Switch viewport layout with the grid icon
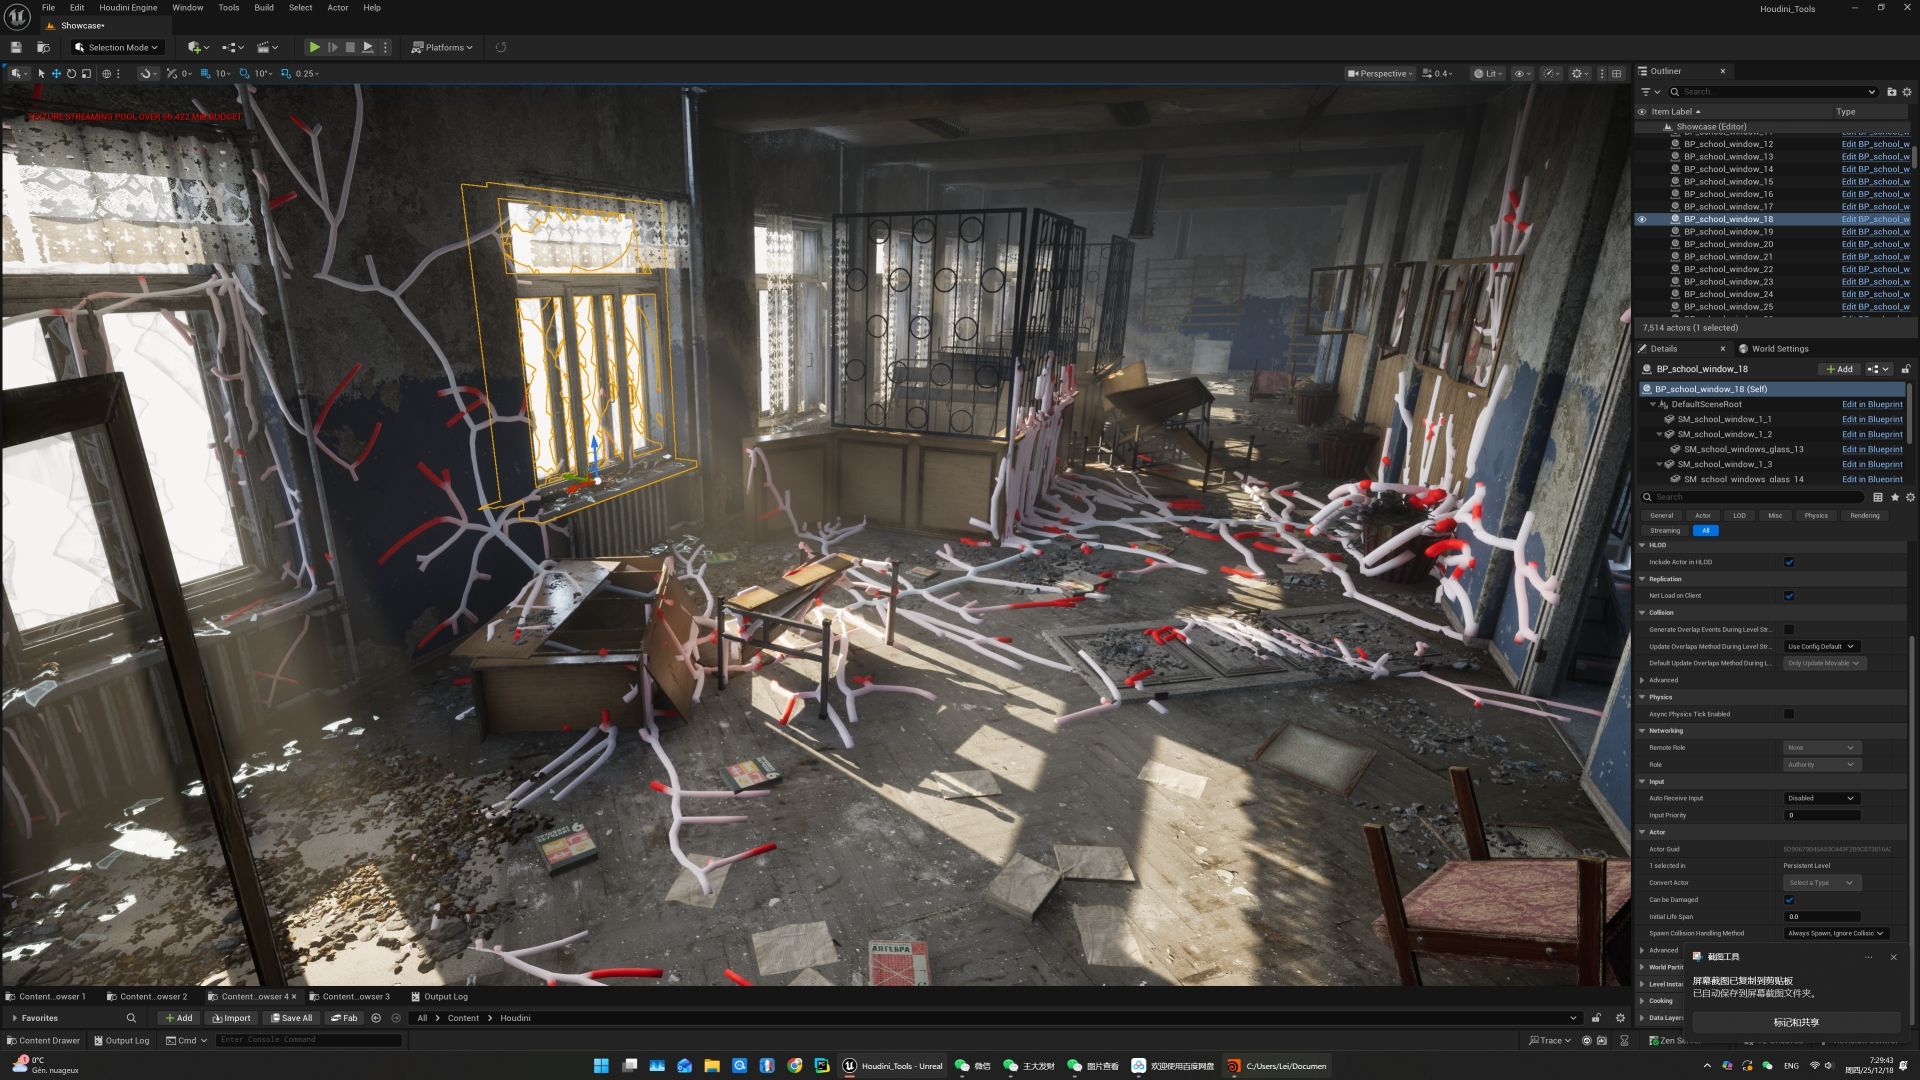1920x1080 pixels. (1616, 73)
